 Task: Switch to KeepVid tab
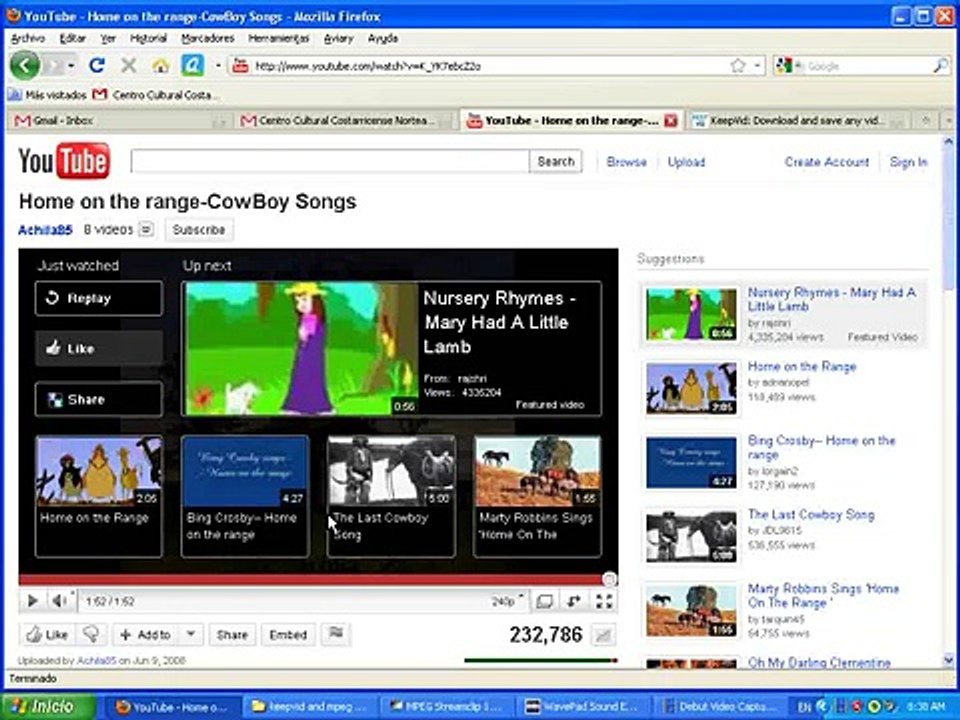point(798,121)
